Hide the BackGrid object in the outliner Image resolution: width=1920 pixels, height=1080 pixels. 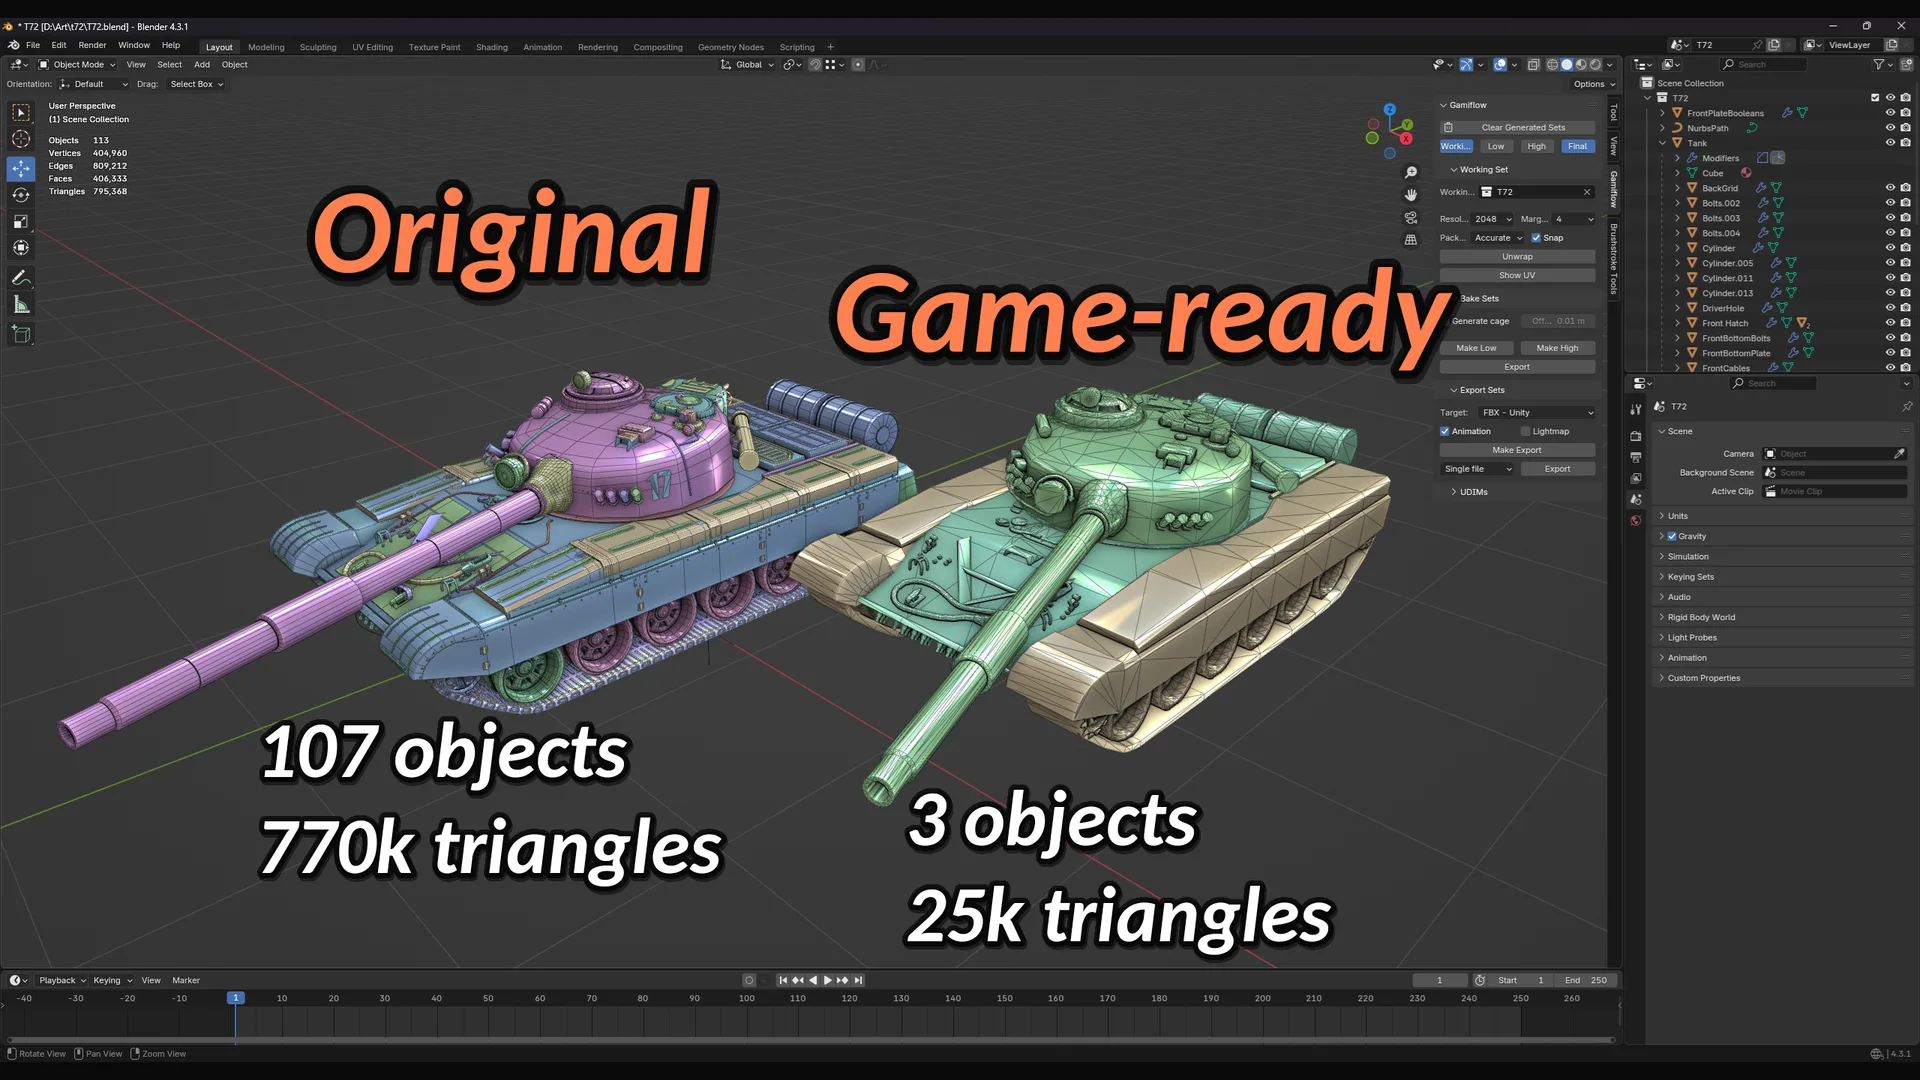tap(1890, 188)
